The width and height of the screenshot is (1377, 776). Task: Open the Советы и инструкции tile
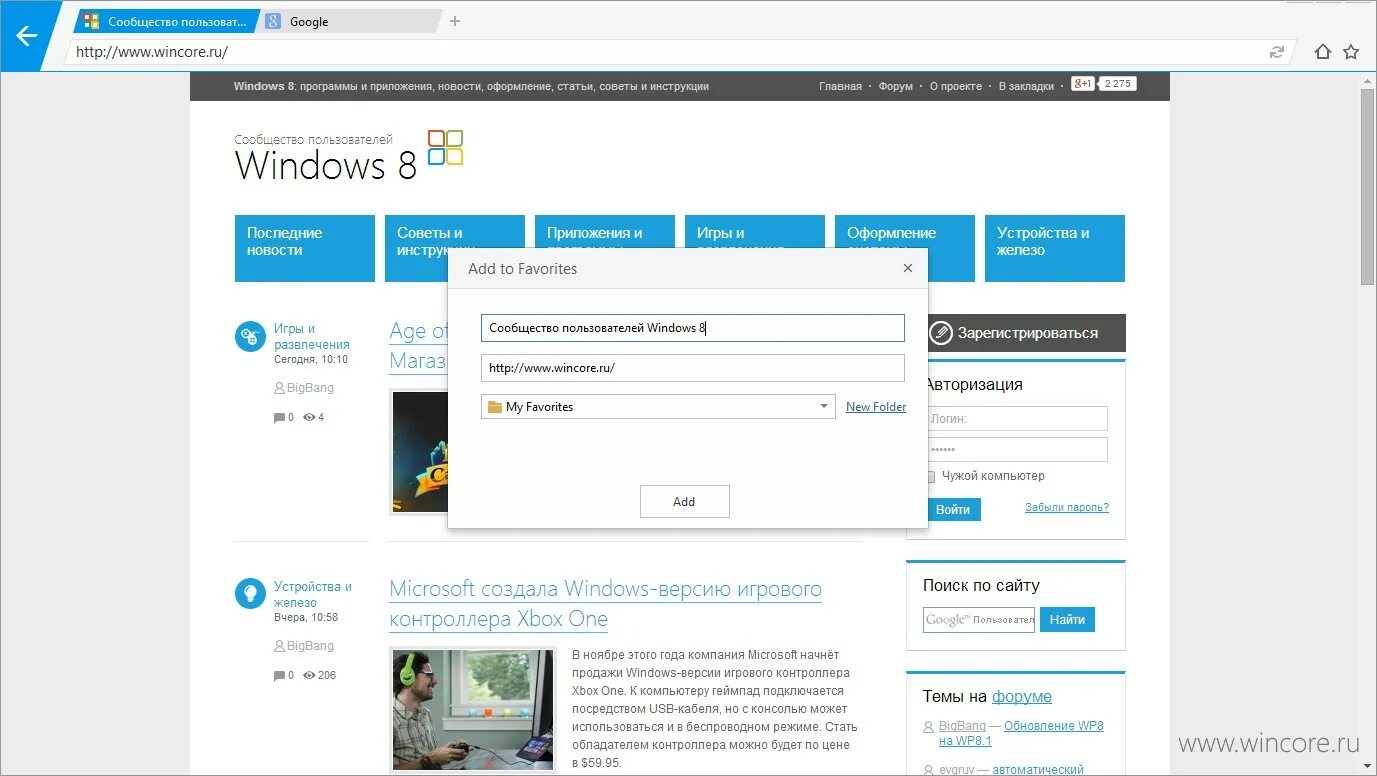point(455,233)
